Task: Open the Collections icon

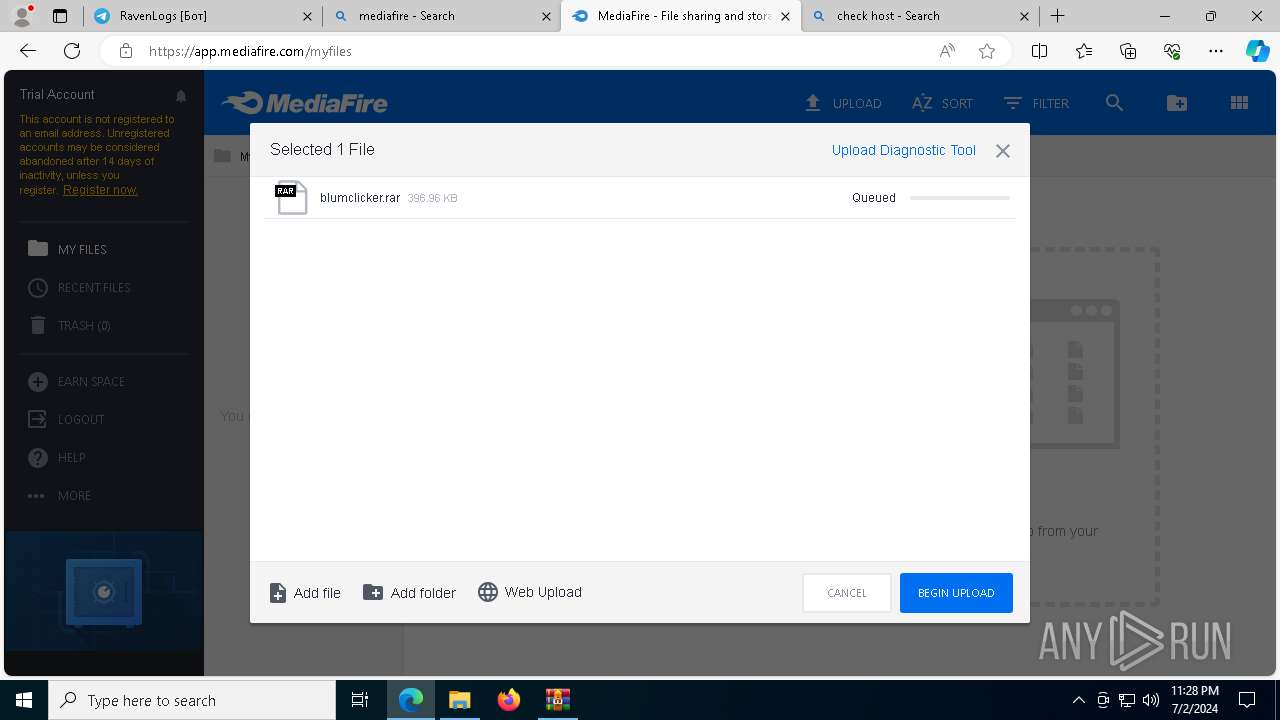Action: 1128,51
